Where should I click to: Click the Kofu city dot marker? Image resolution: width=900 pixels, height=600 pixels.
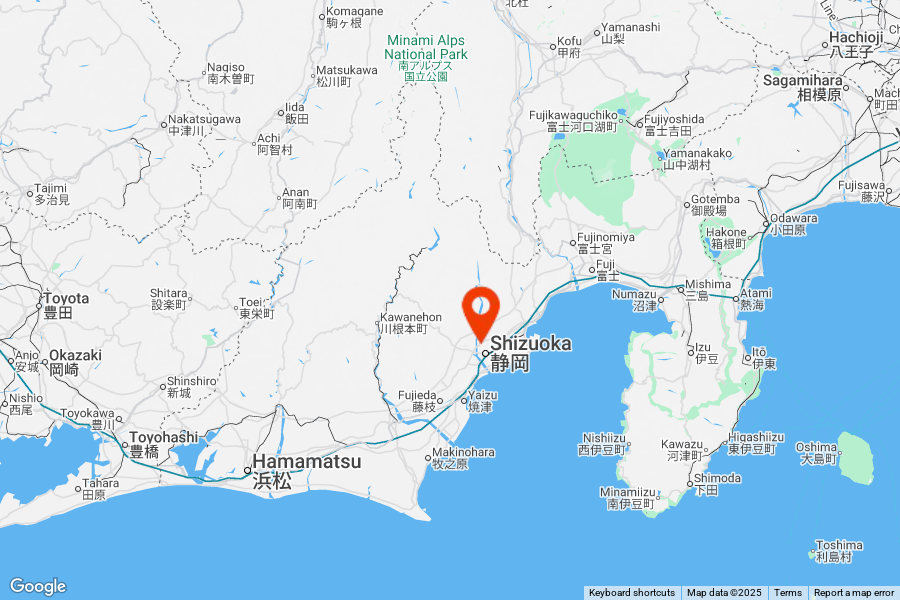pos(553,47)
